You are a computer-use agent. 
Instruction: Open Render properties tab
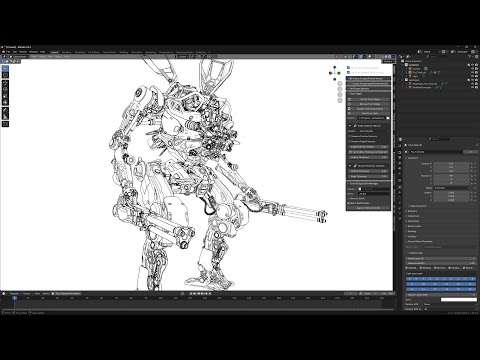(x=400, y=152)
